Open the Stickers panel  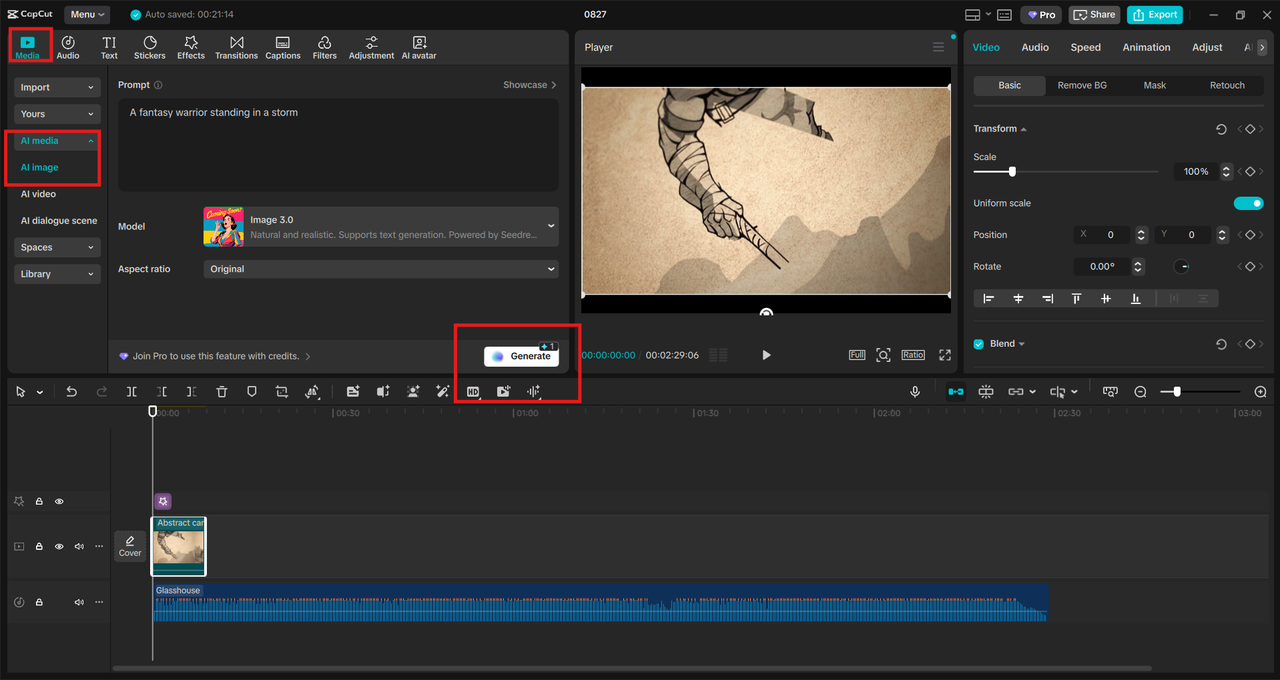click(x=150, y=47)
